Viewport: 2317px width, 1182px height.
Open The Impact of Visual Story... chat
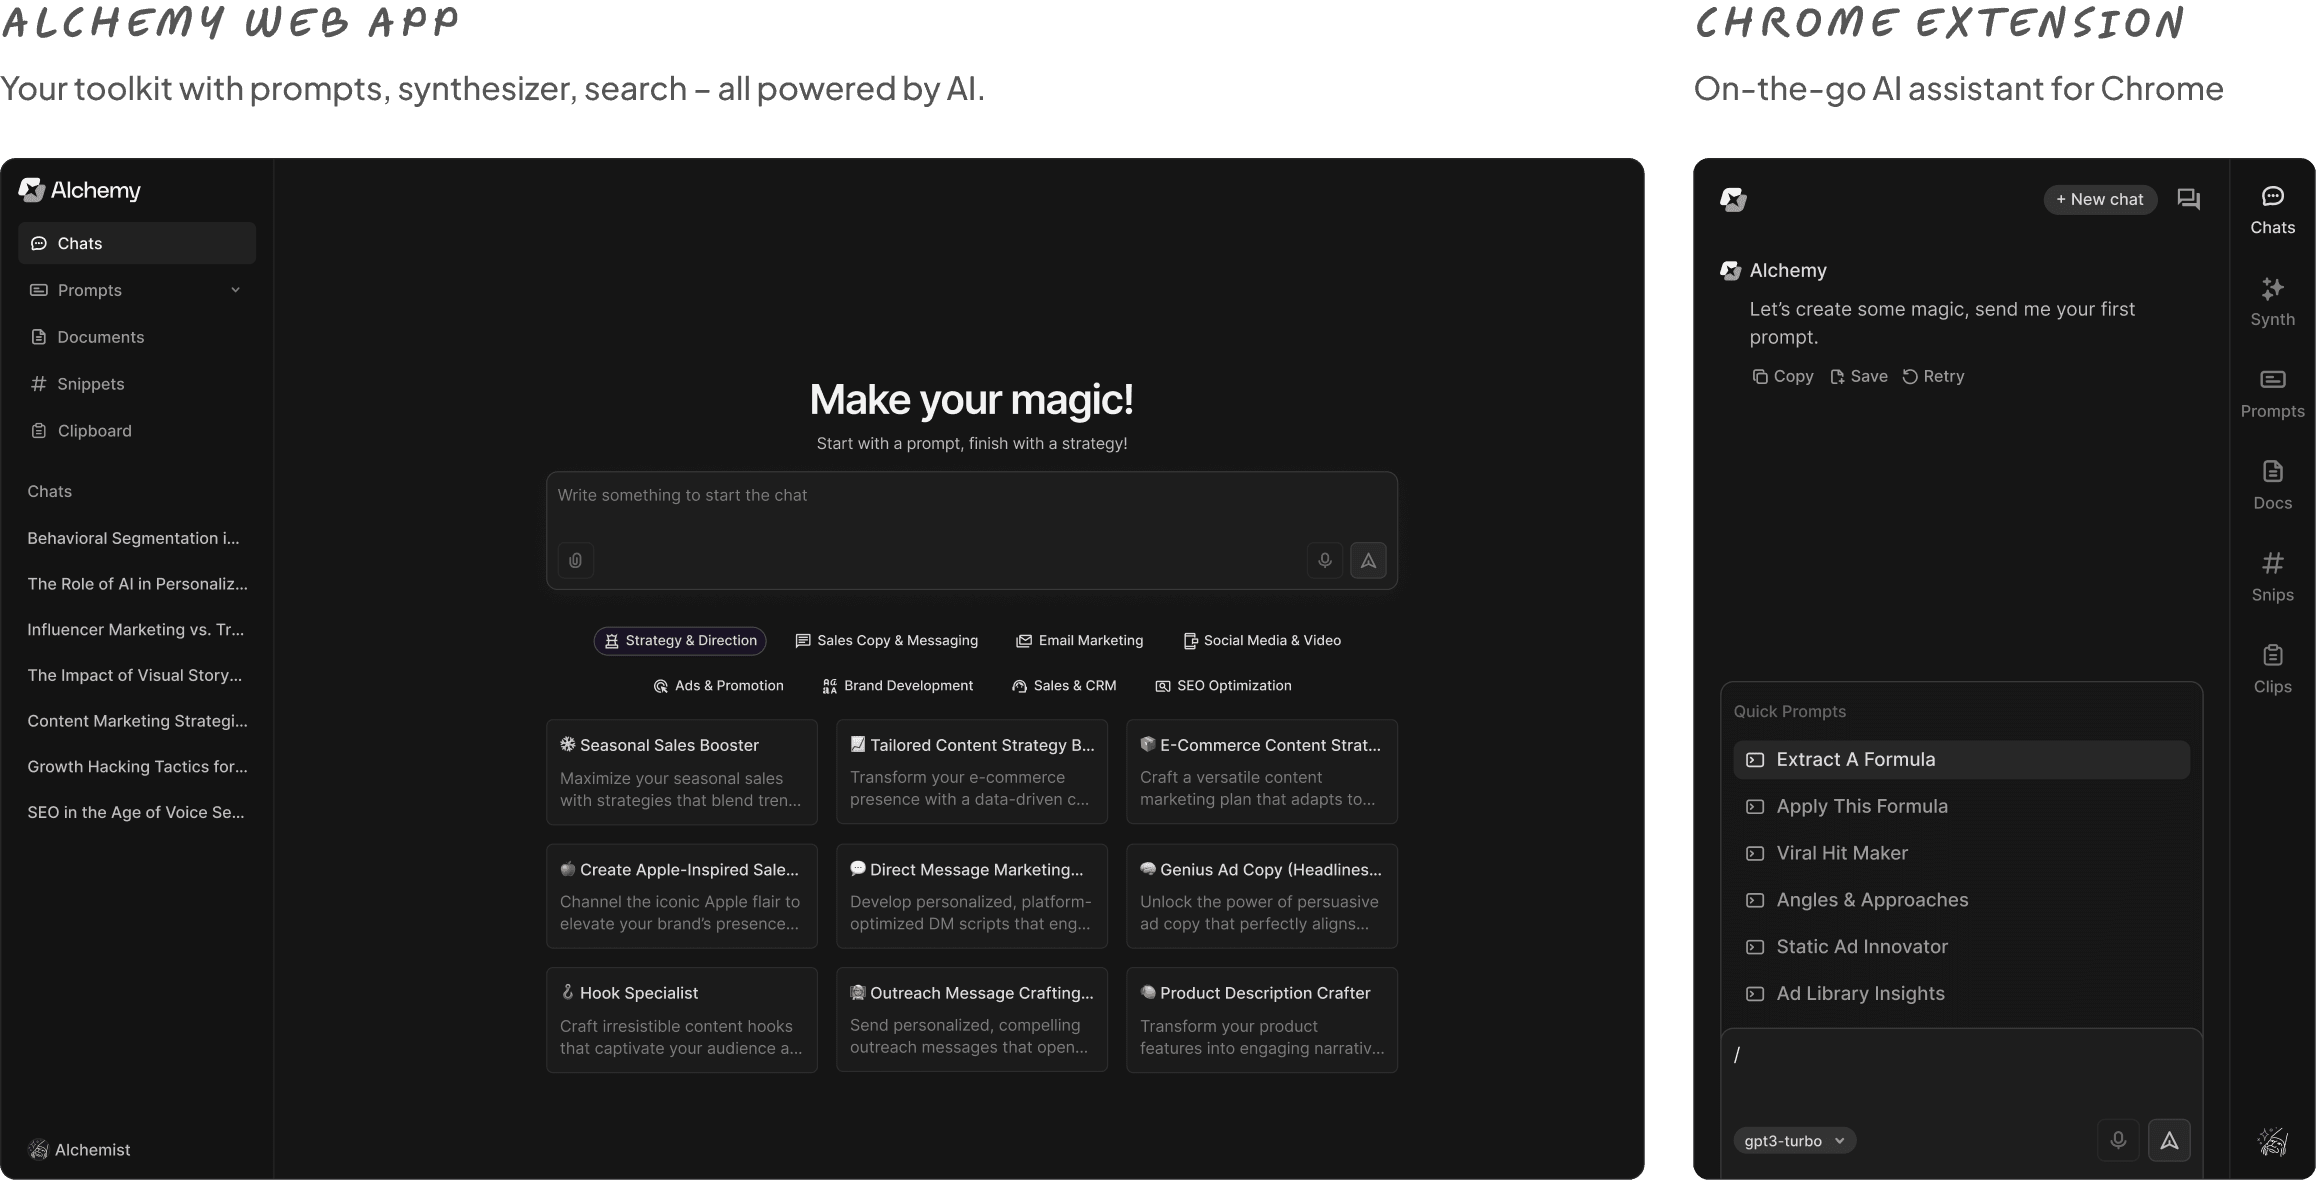tap(135, 676)
